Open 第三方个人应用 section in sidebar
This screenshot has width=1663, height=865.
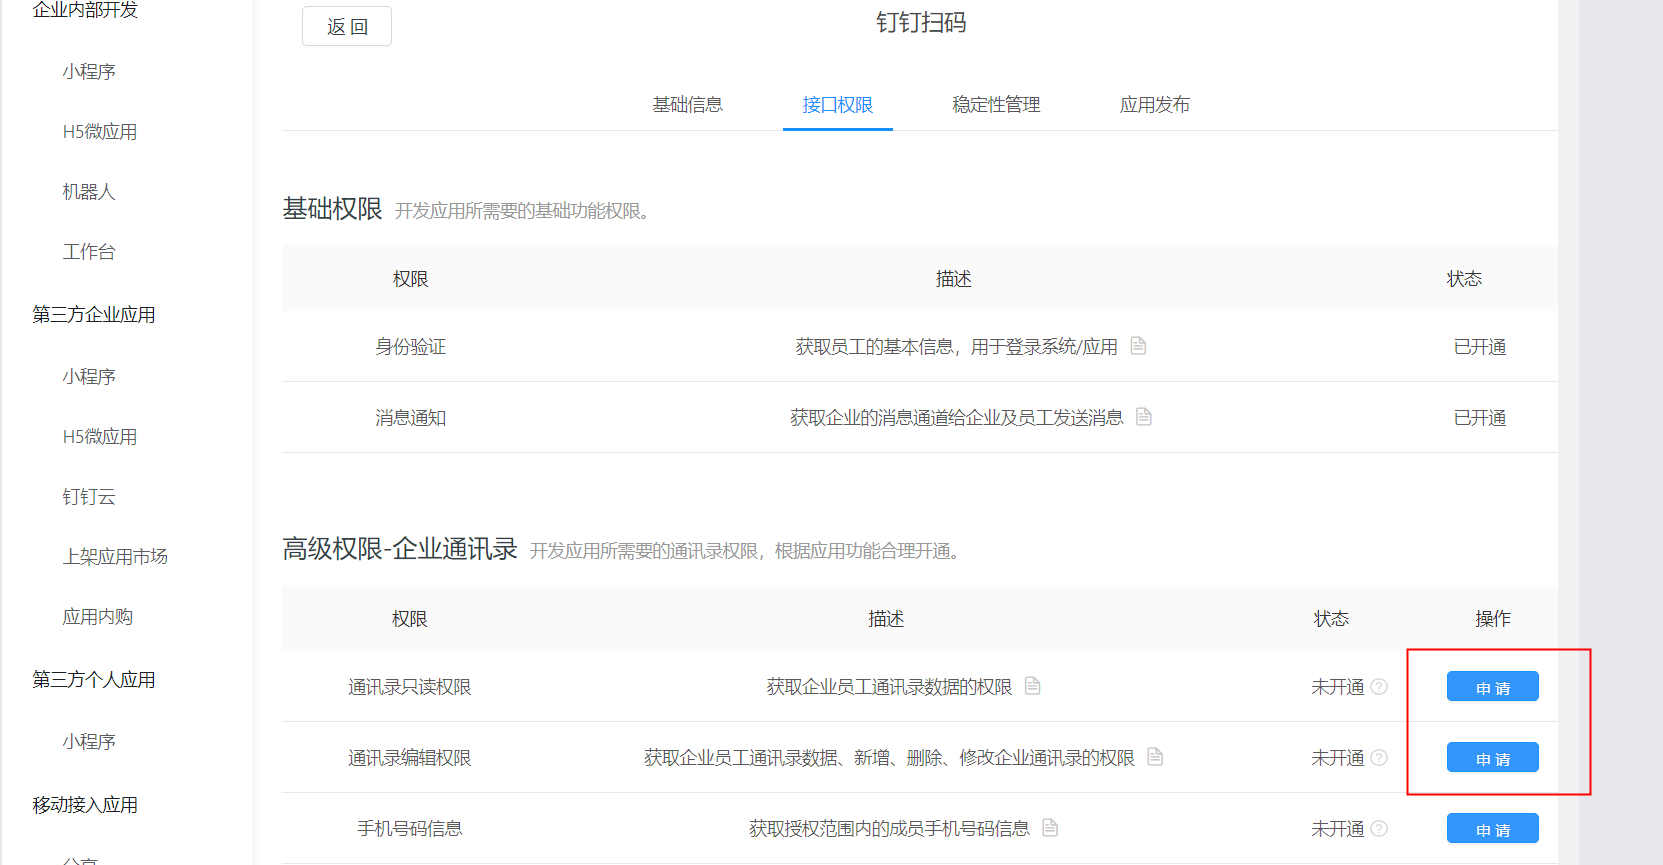[94, 680]
